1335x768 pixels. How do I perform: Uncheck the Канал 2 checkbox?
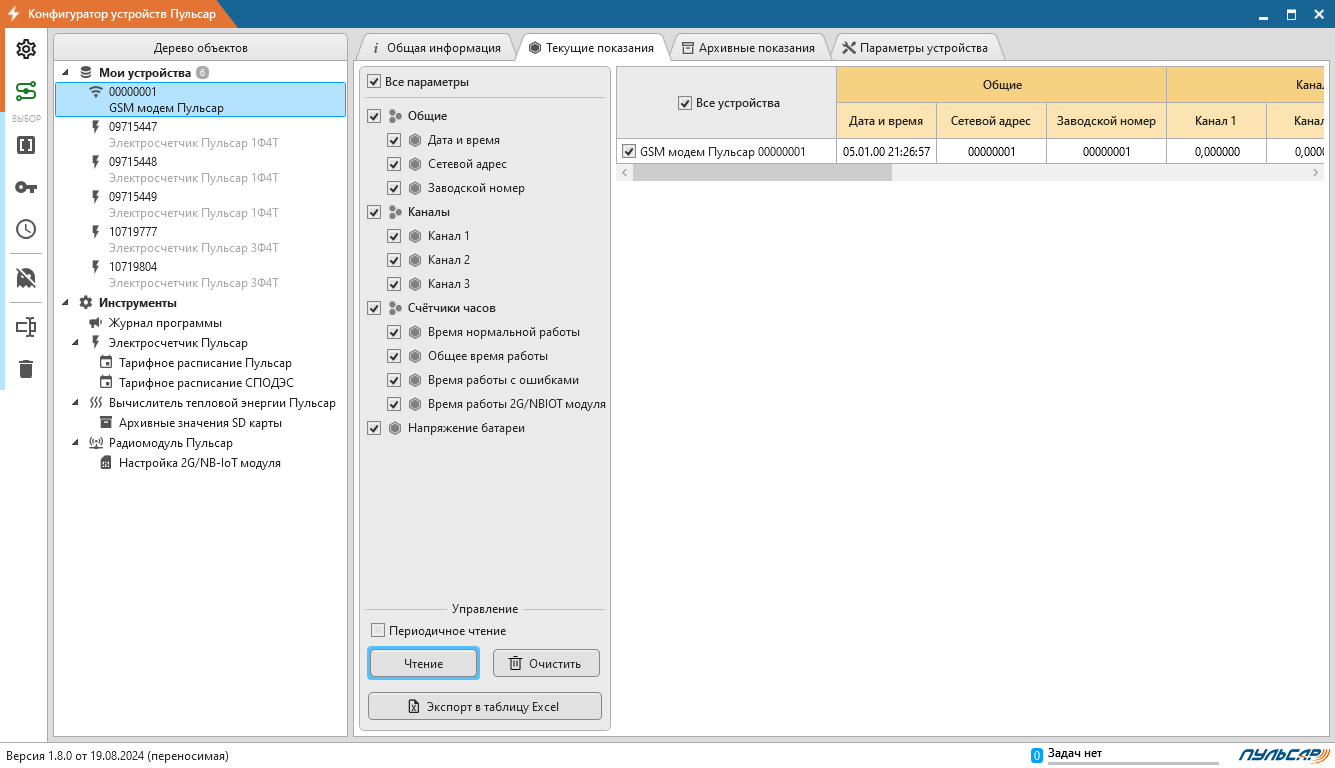pyautogui.click(x=394, y=260)
